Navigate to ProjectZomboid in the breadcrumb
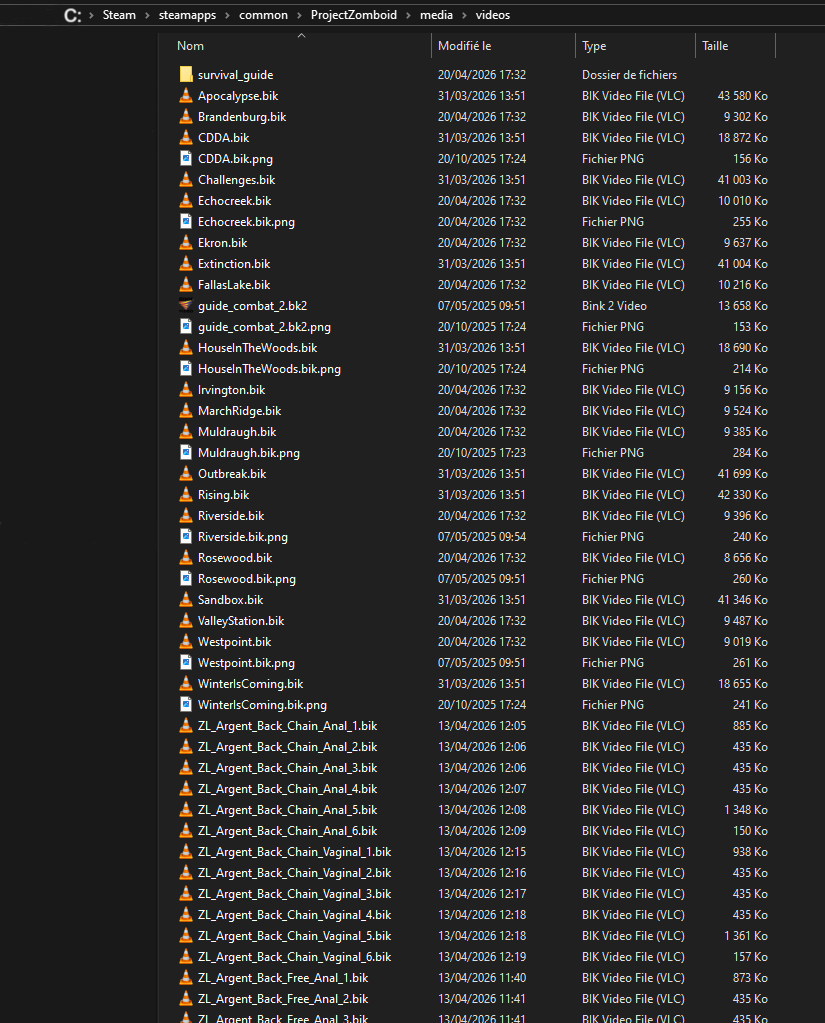 pos(353,15)
